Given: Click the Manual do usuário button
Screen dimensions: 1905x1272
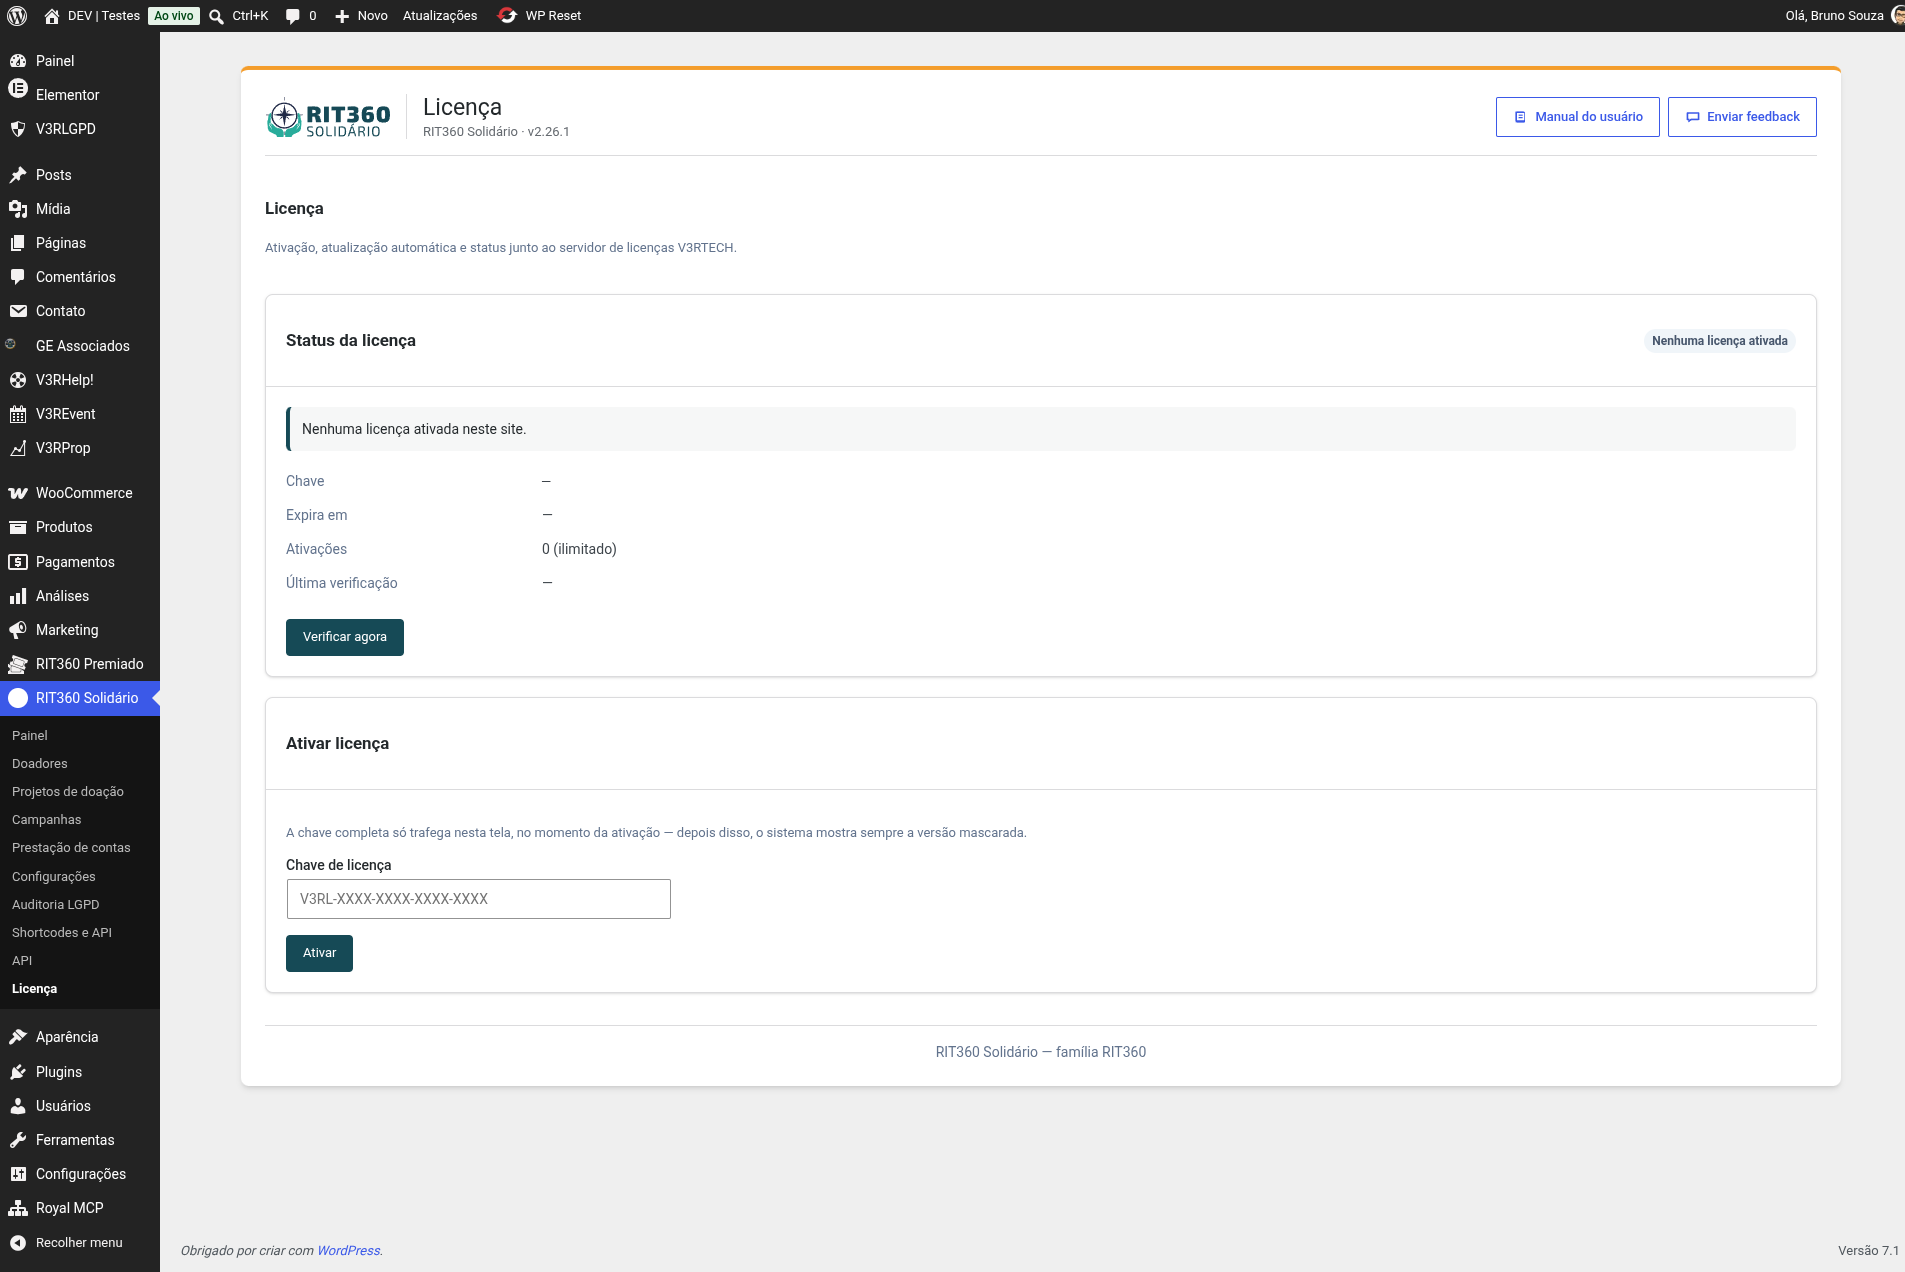Looking at the screenshot, I should point(1578,117).
